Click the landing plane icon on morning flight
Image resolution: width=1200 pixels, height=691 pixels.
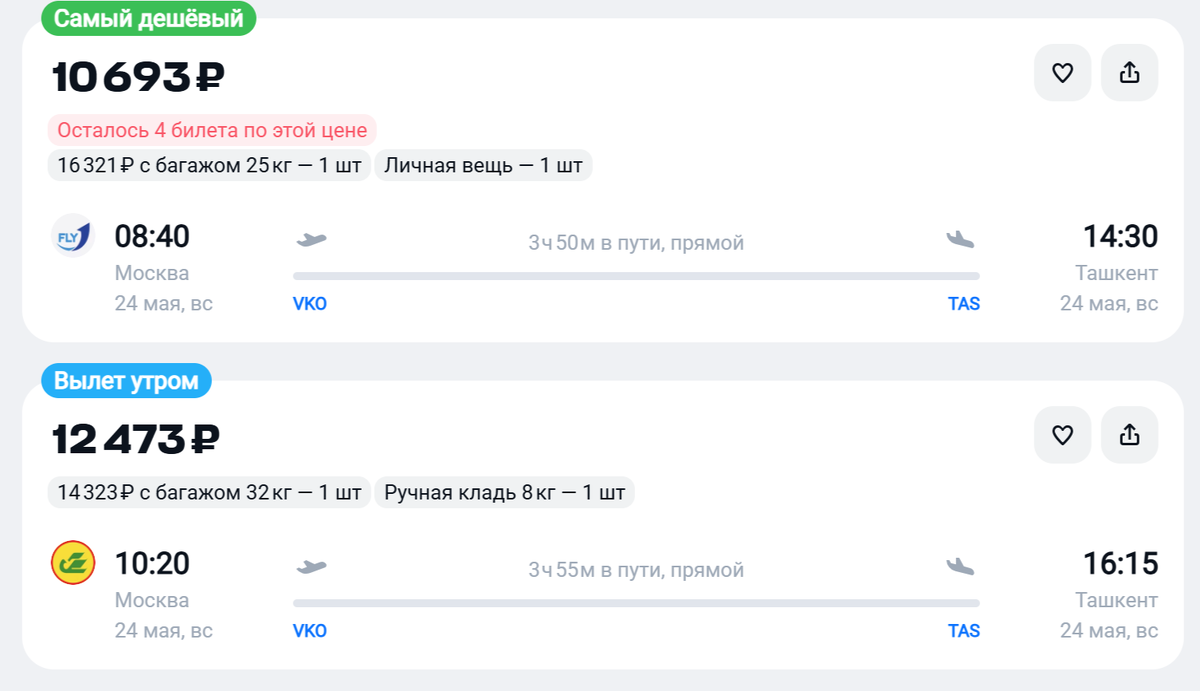click(960, 566)
